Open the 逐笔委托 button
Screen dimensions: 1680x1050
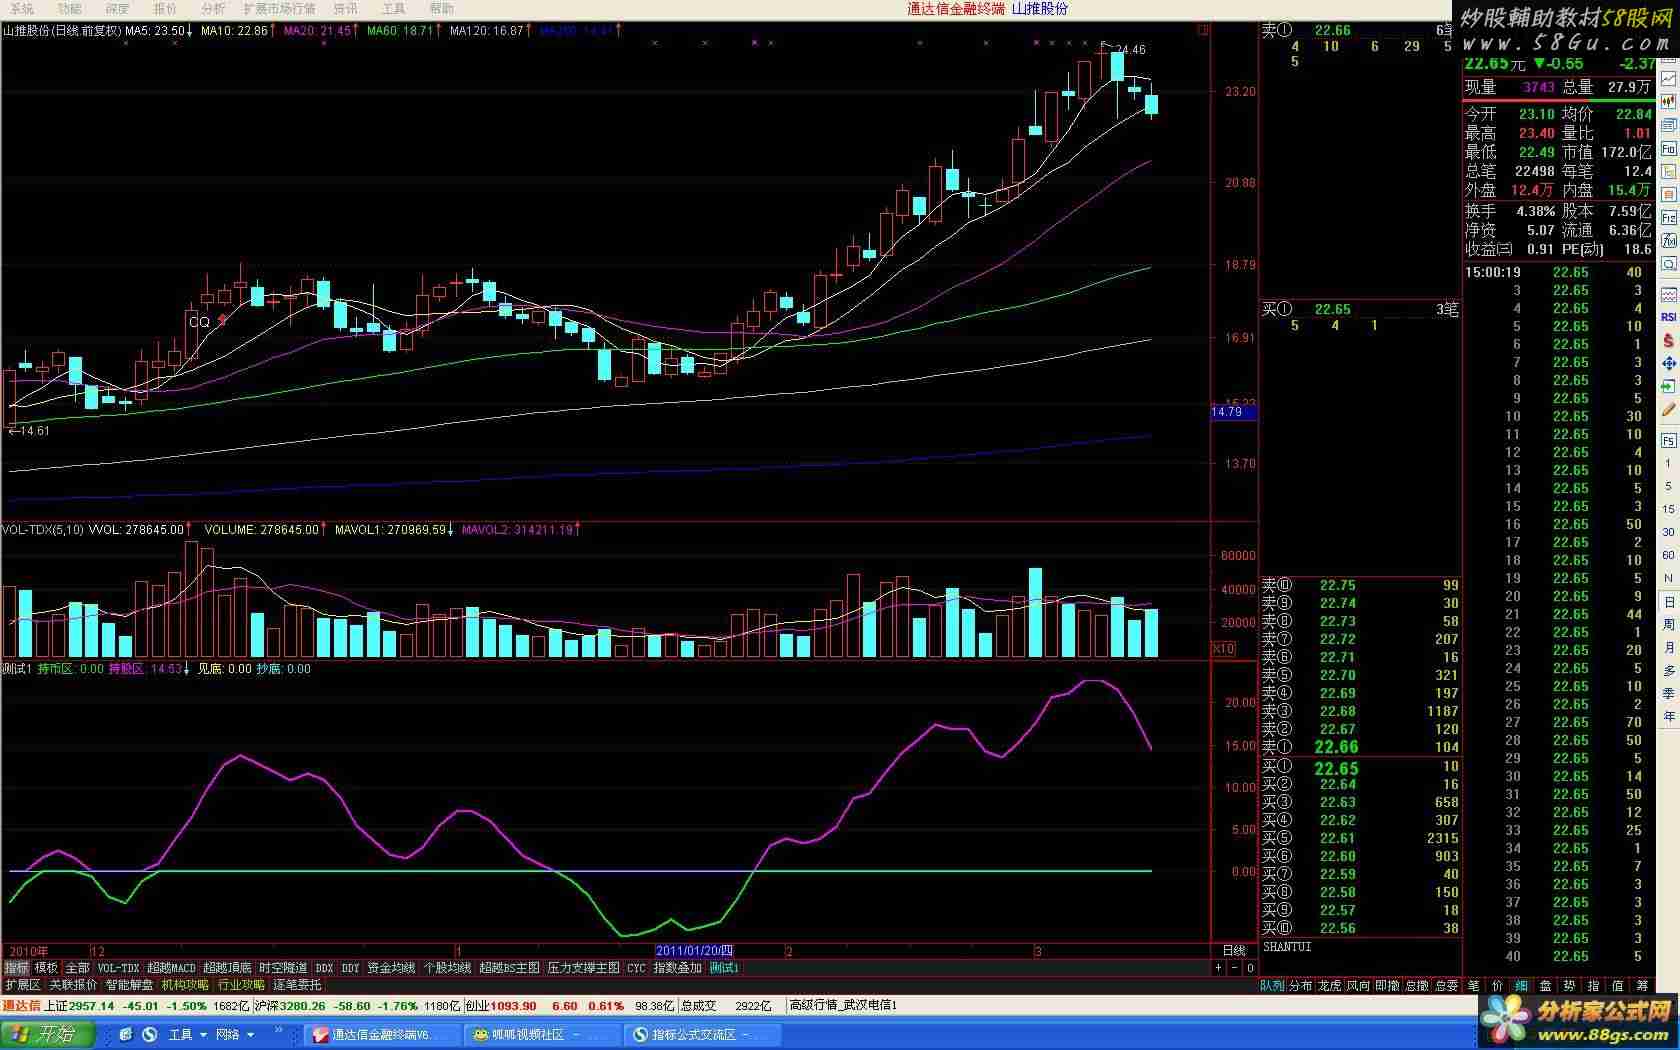(x=298, y=985)
